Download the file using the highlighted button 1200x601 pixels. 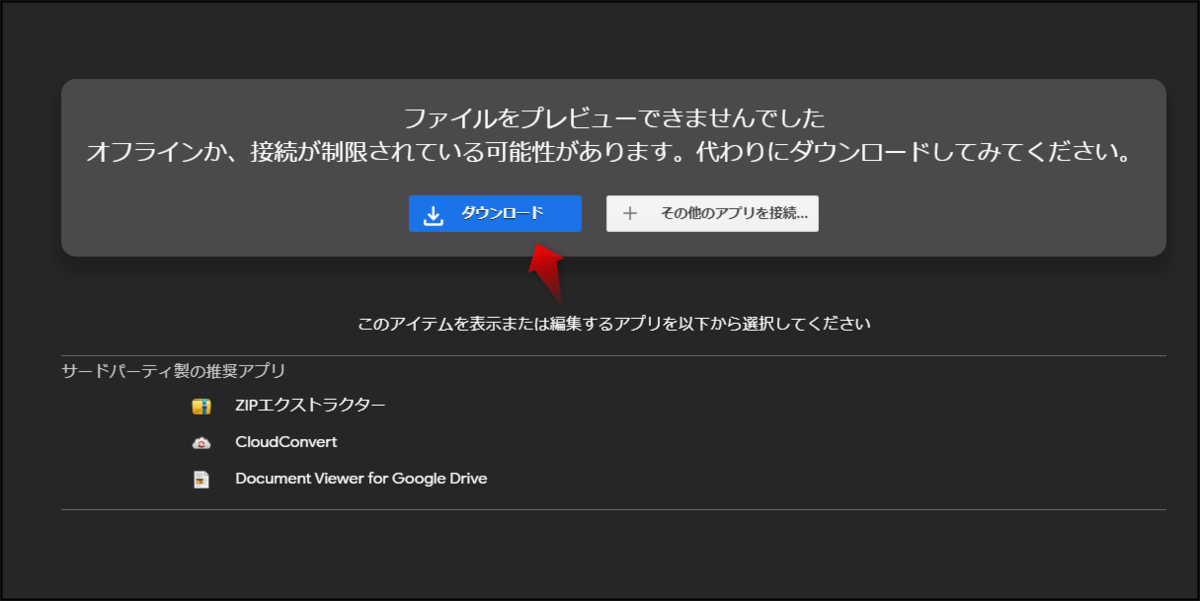pos(495,213)
